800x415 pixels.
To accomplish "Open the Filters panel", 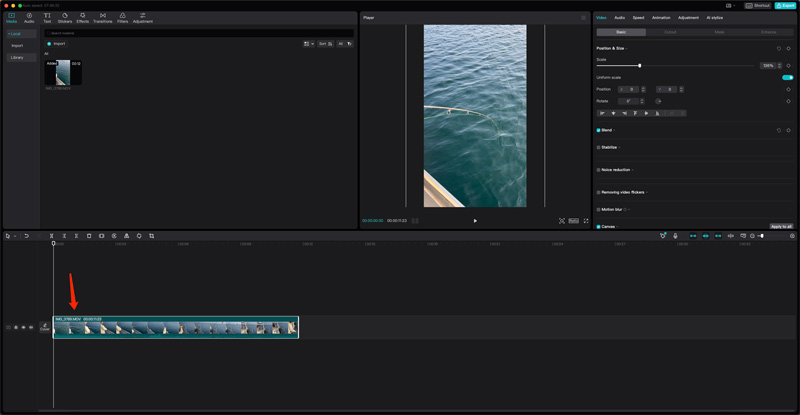I will (x=123, y=17).
